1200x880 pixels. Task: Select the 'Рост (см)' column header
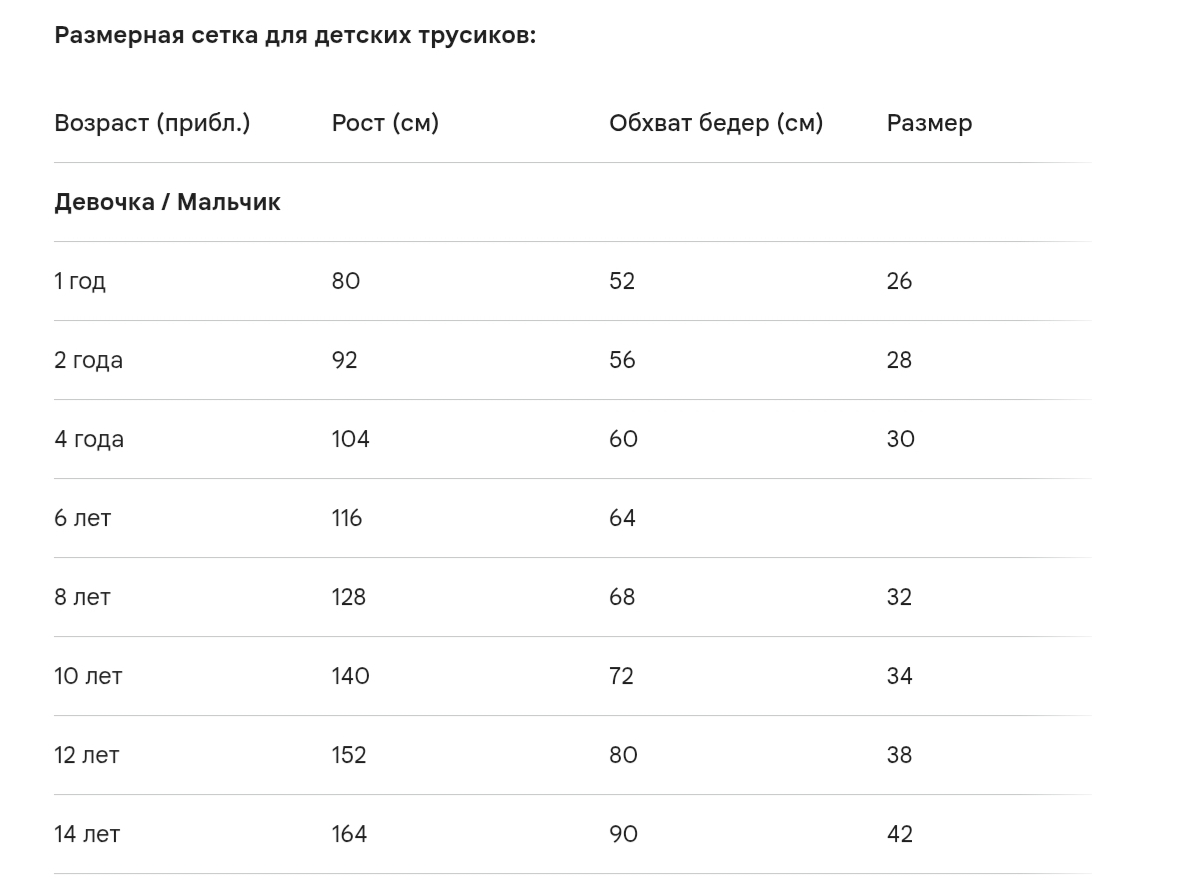click(x=385, y=123)
